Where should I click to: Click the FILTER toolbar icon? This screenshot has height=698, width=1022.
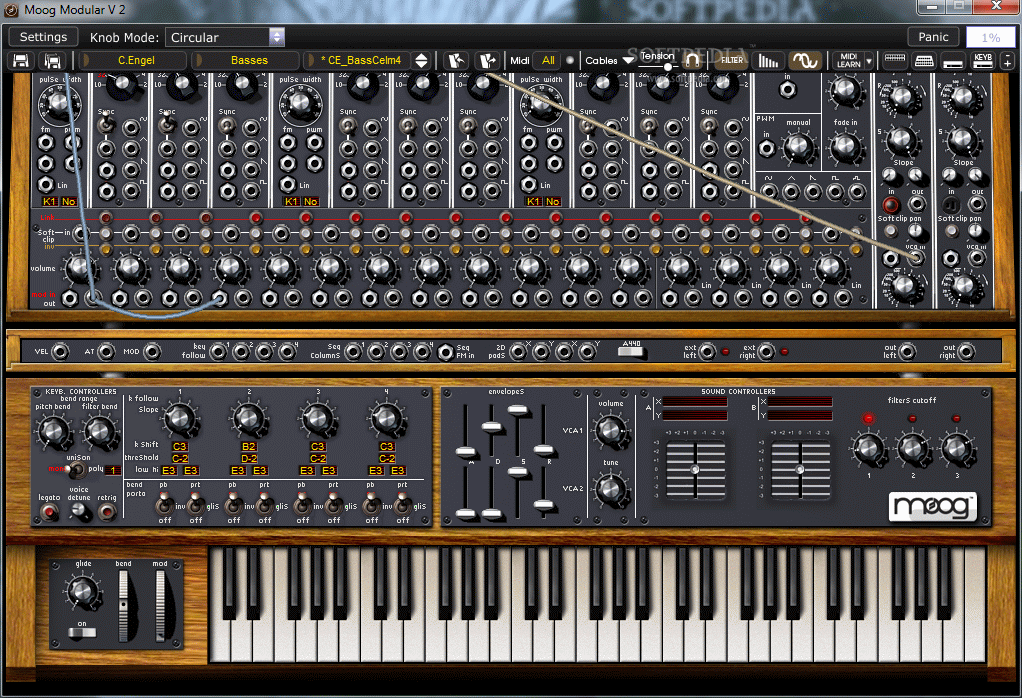pyautogui.click(x=732, y=60)
